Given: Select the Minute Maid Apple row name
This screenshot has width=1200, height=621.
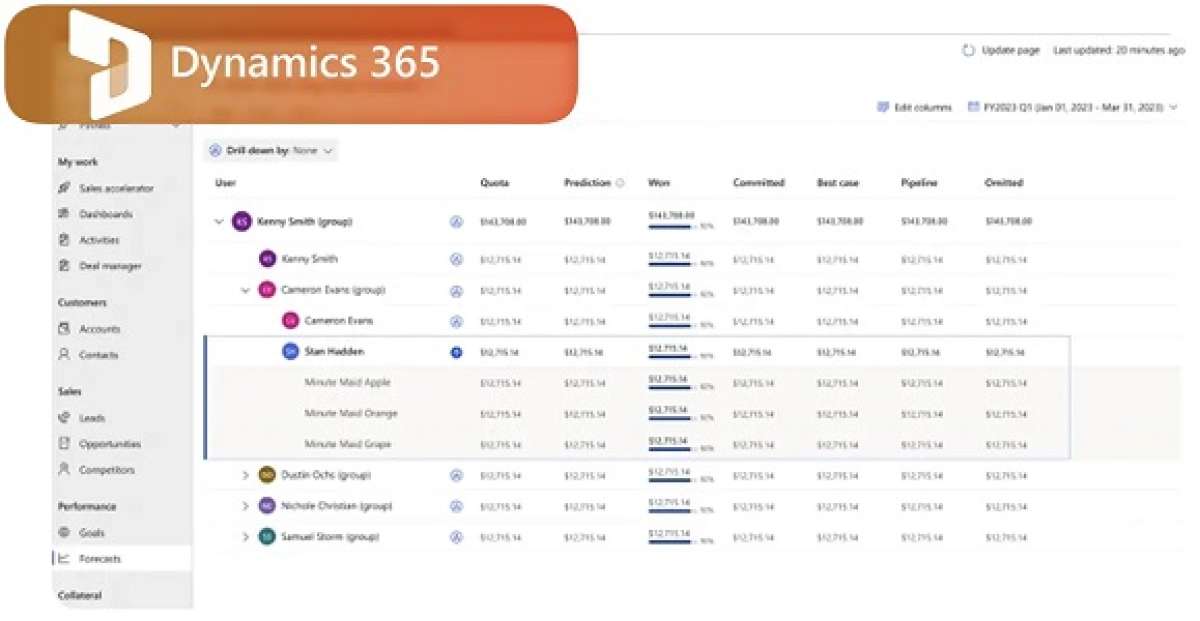Looking at the screenshot, I should (x=347, y=383).
